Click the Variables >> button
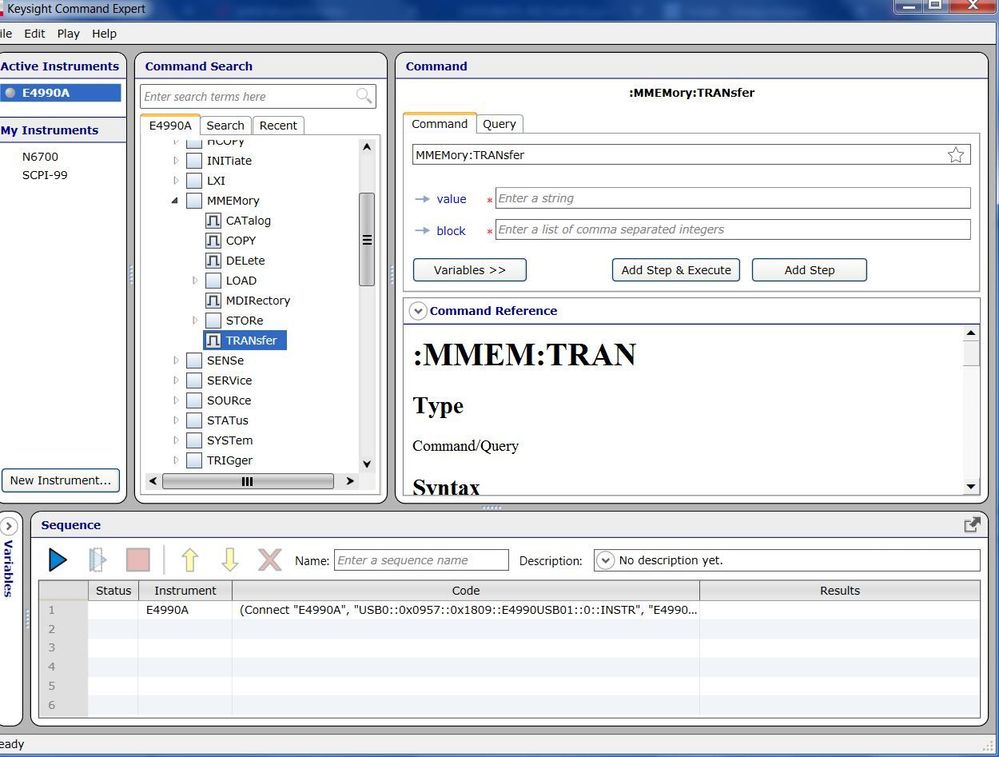Image resolution: width=999 pixels, height=757 pixels. pyautogui.click(x=470, y=270)
